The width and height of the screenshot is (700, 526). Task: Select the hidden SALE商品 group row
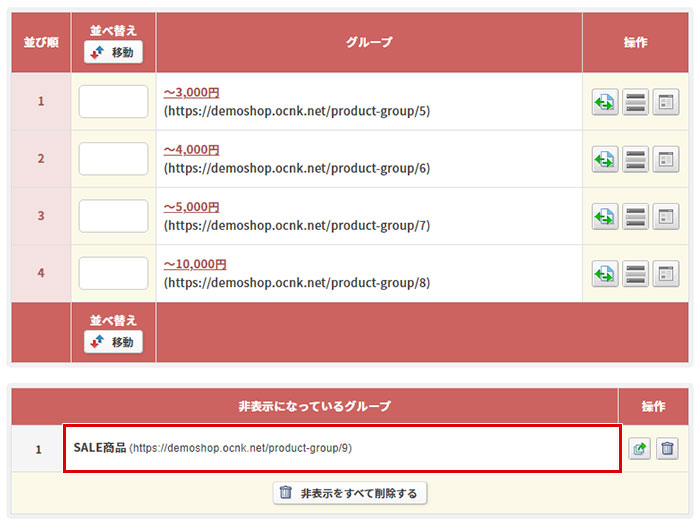point(342,448)
